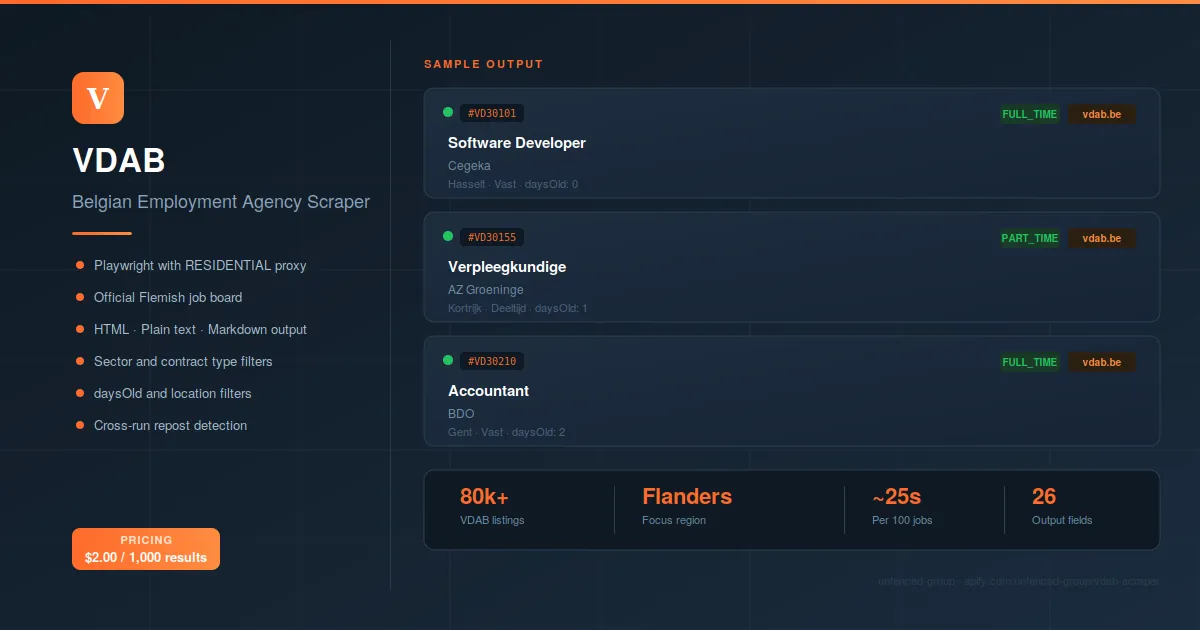
Task: Select the #VD30101 job ID tag
Action: click(492, 114)
